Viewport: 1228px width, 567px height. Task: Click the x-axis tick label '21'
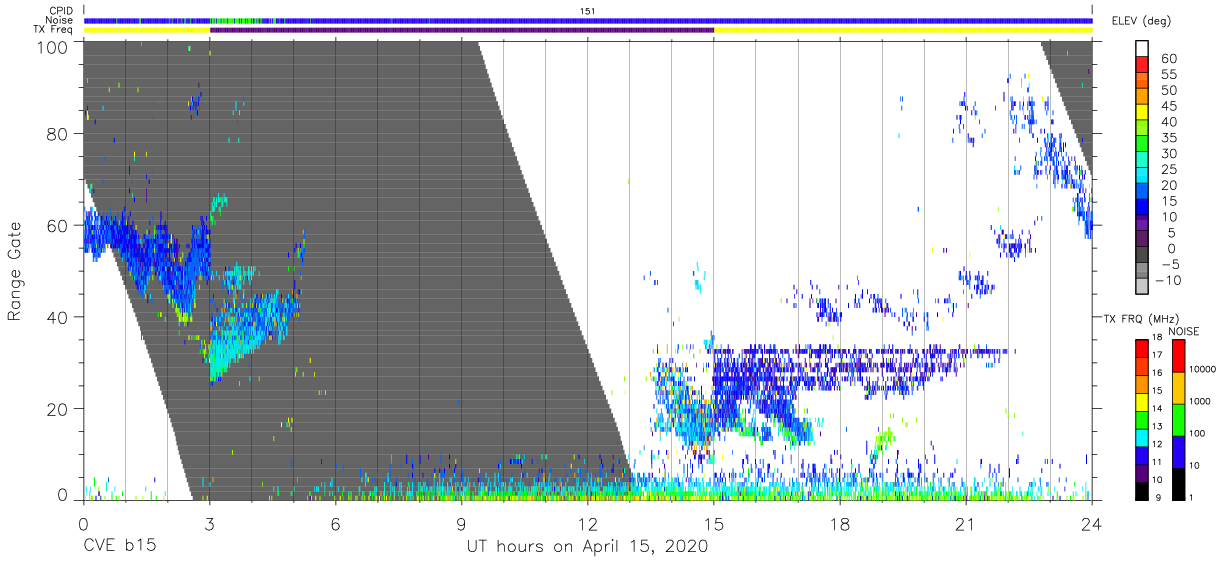coord(965,523)
